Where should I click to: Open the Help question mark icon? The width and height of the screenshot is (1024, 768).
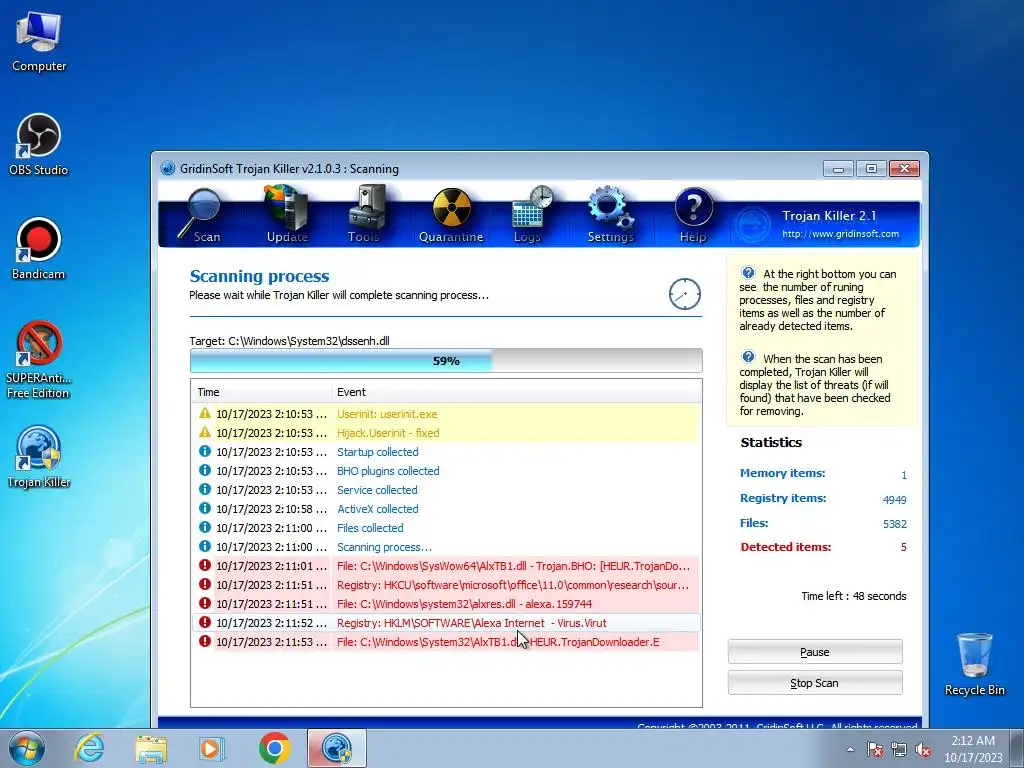click(x=693, y=216)
